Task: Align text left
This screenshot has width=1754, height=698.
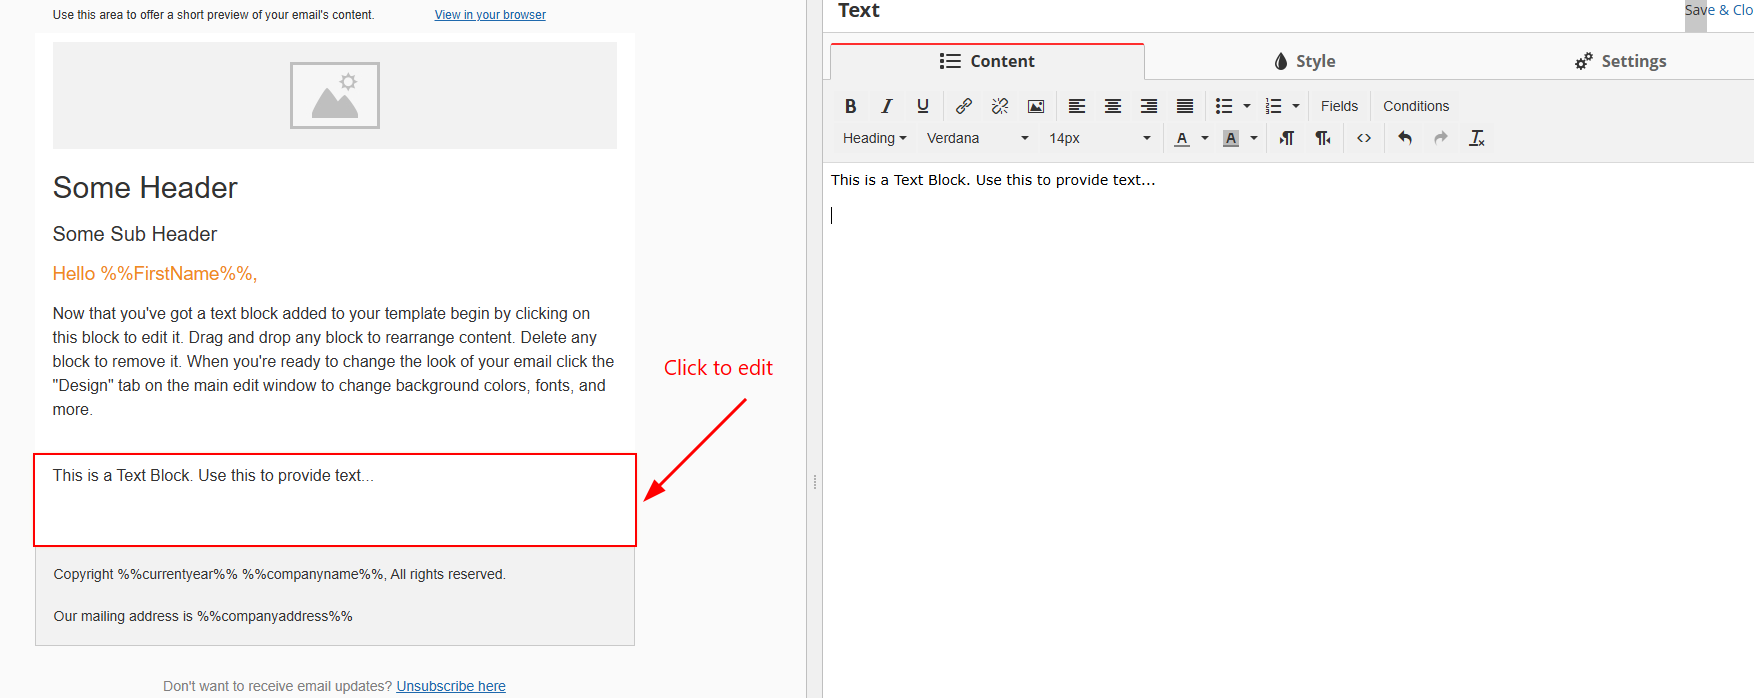Action: coord(1077,106)
